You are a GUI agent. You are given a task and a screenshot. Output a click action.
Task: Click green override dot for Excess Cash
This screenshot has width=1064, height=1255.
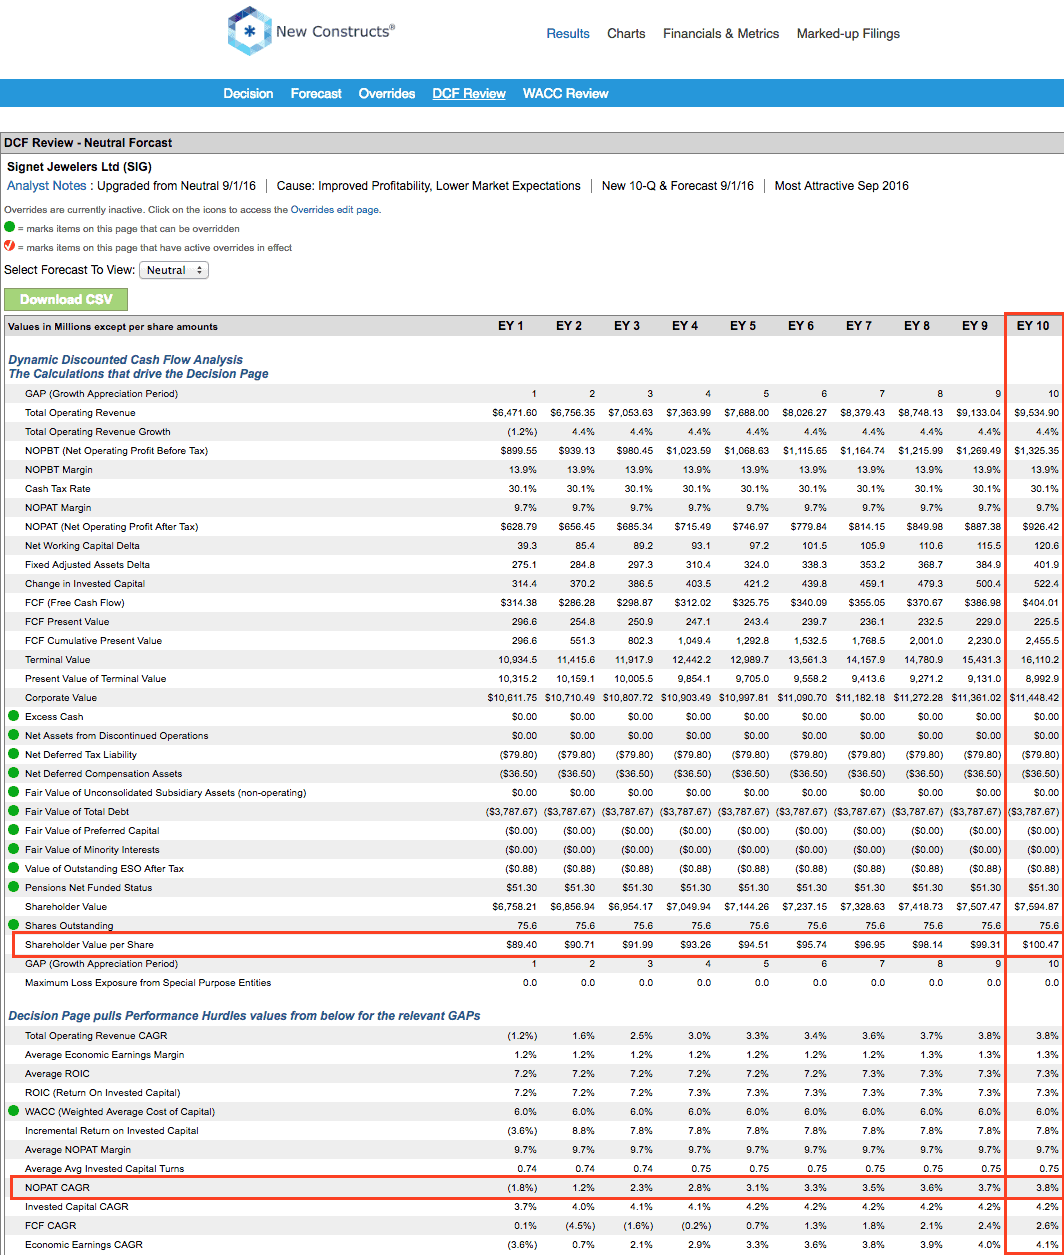tap(13, 716)
